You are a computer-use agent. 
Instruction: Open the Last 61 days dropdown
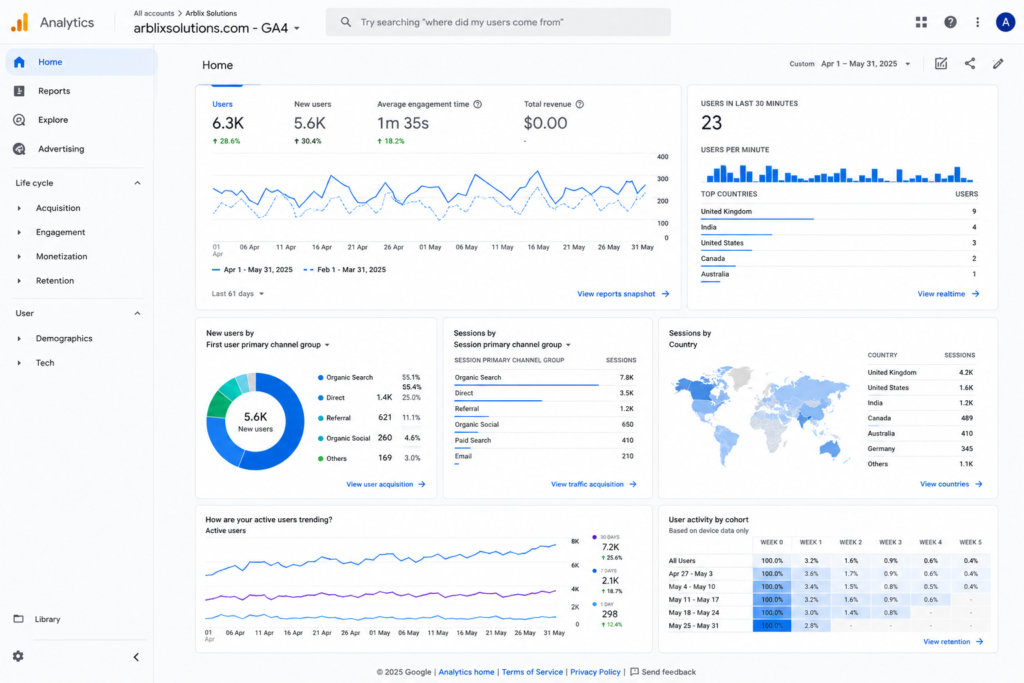coord(238,294)
